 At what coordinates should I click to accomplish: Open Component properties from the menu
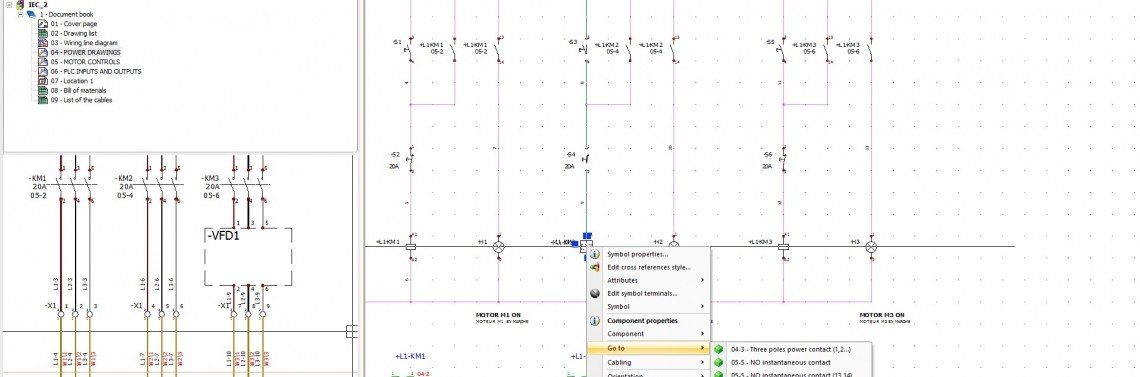click(x=642, y=320)
